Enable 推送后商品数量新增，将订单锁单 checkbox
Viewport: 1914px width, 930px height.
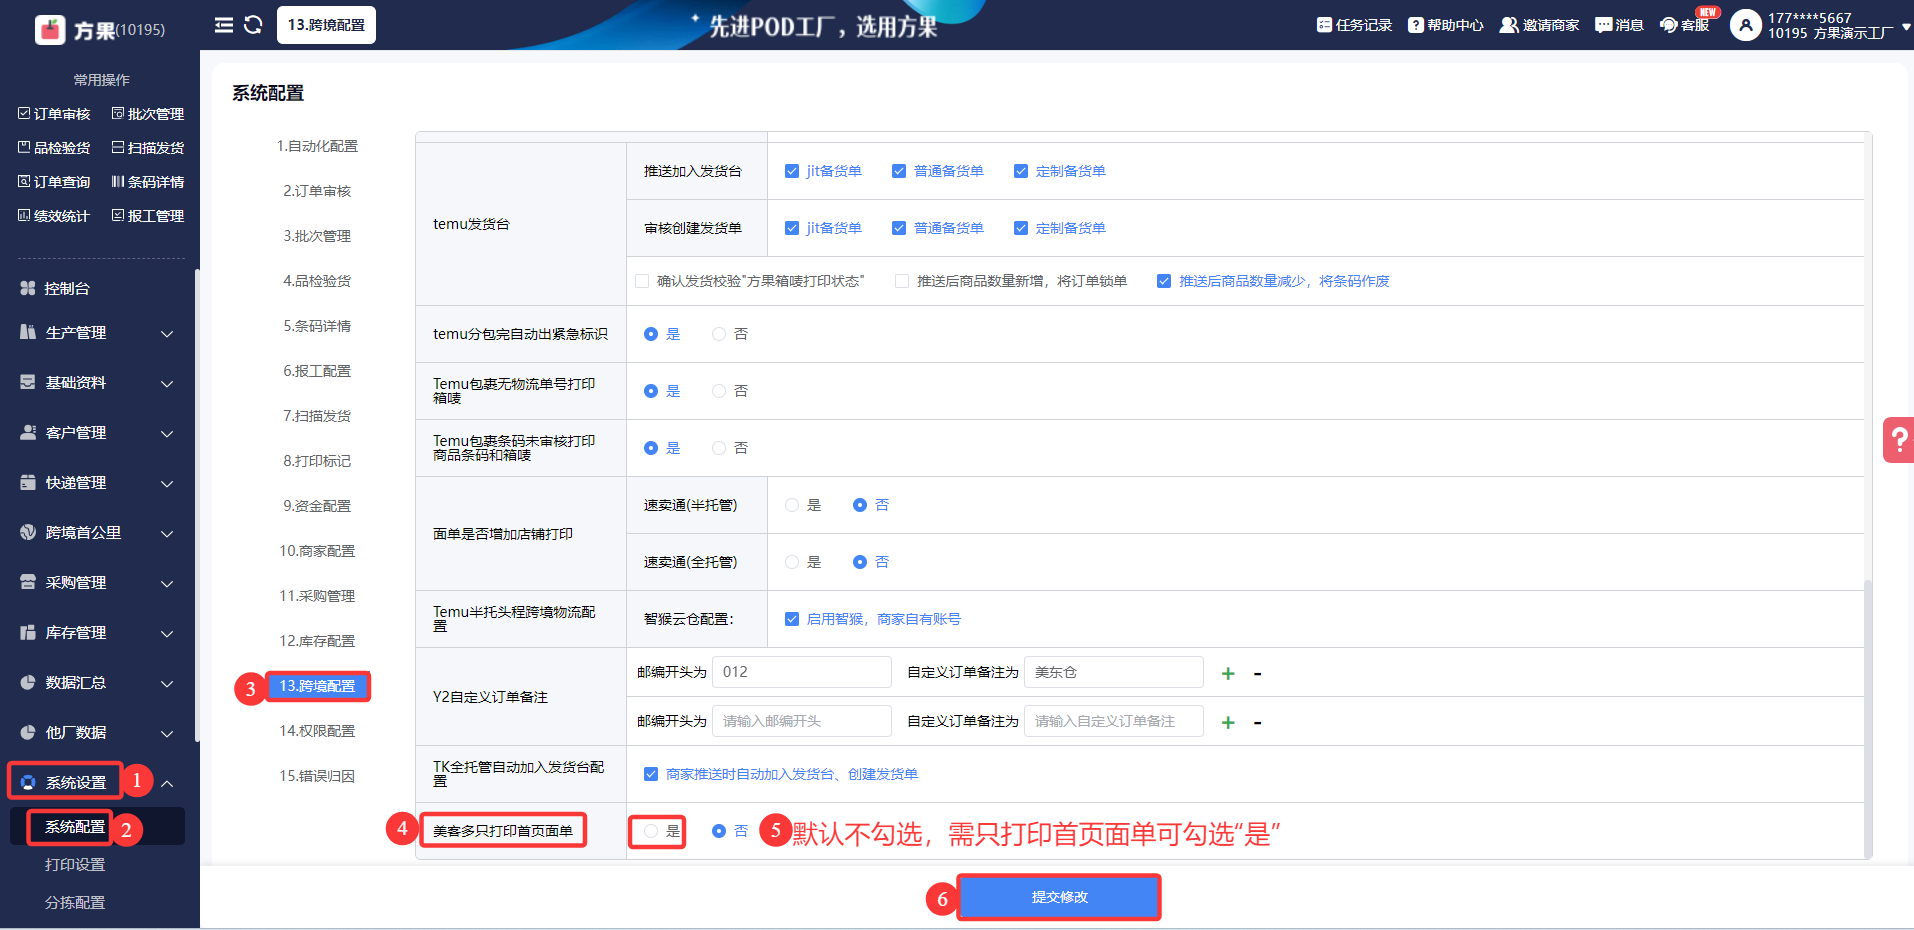(x=902, y=281)
